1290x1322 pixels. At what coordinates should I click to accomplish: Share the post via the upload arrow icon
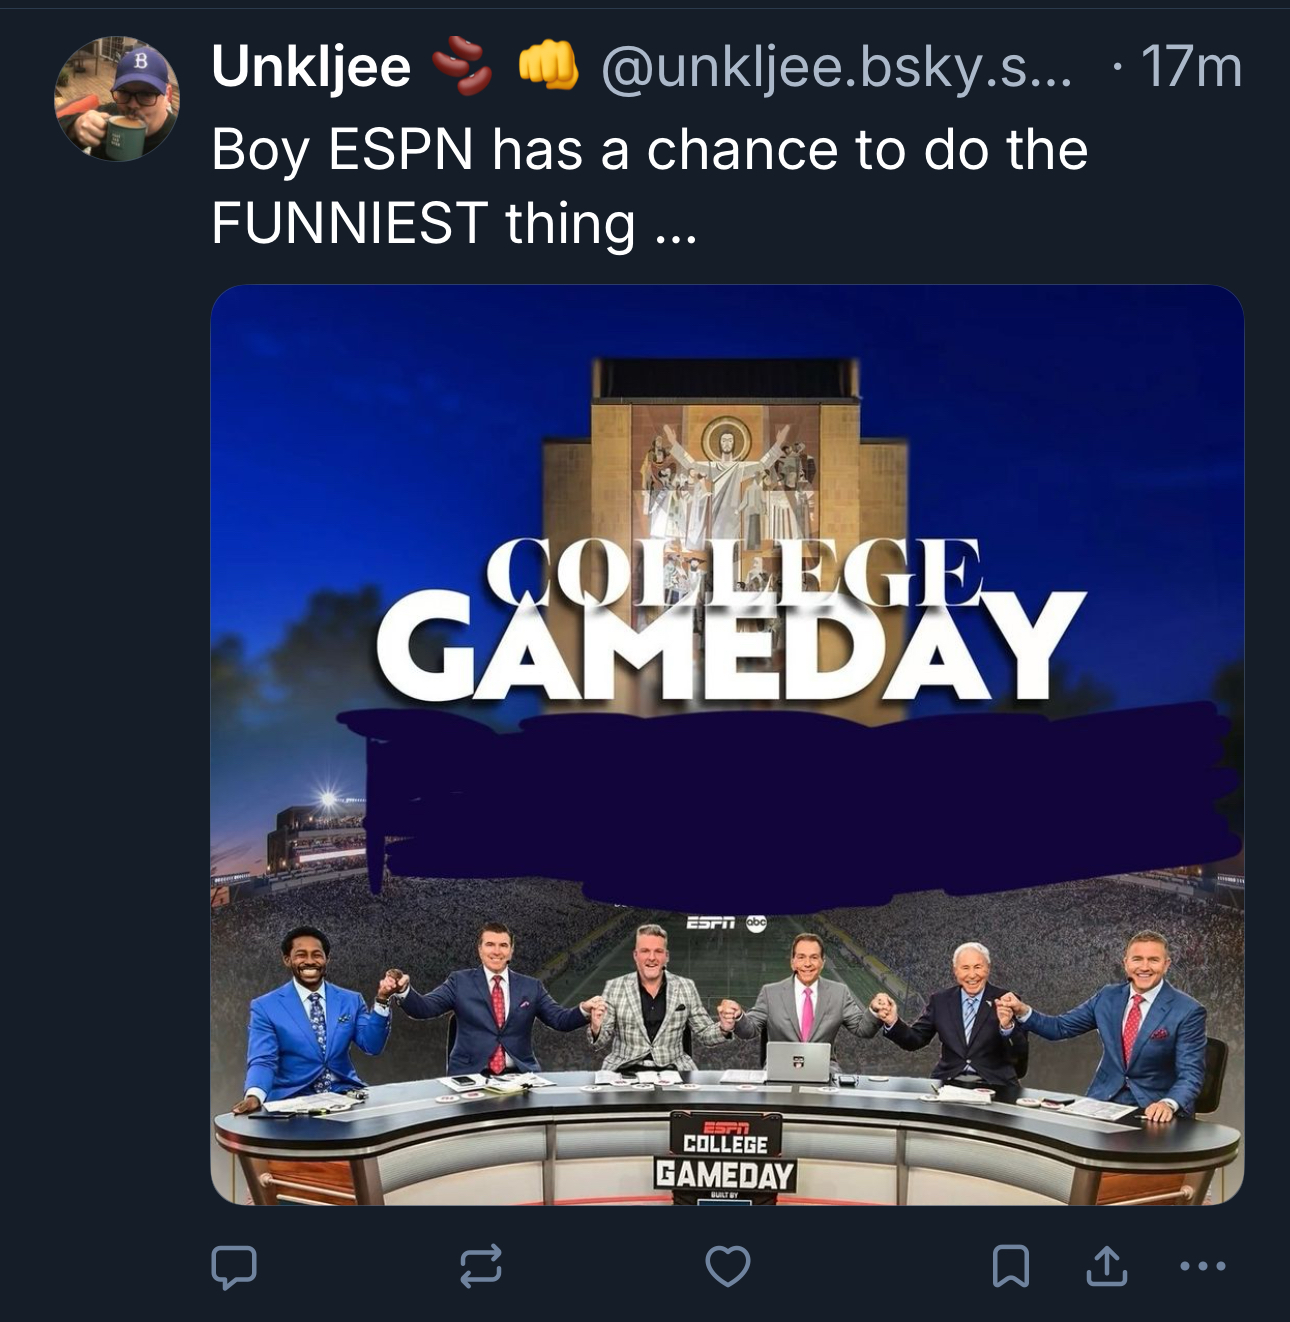1106,1266
